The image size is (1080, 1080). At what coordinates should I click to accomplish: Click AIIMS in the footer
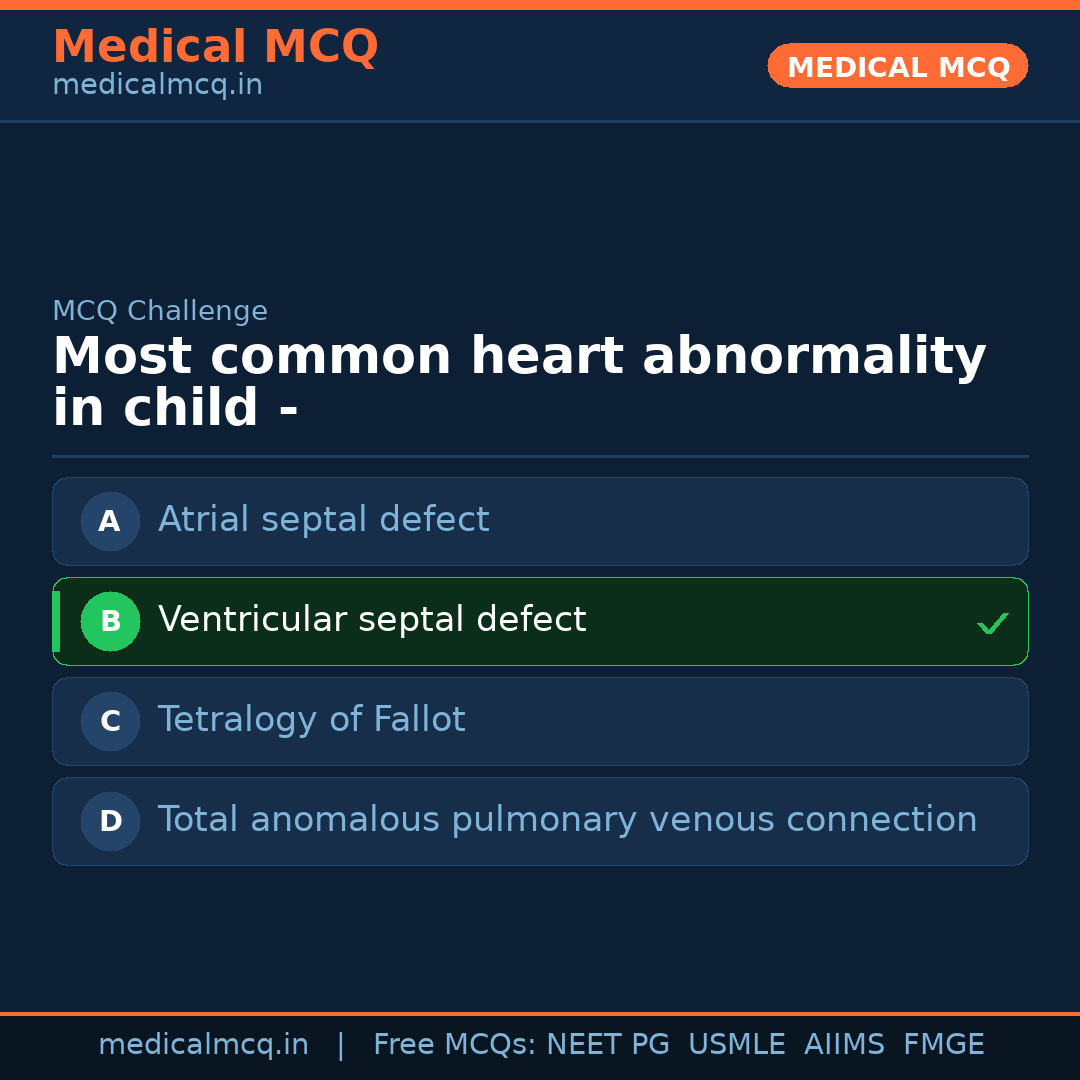844,1045
